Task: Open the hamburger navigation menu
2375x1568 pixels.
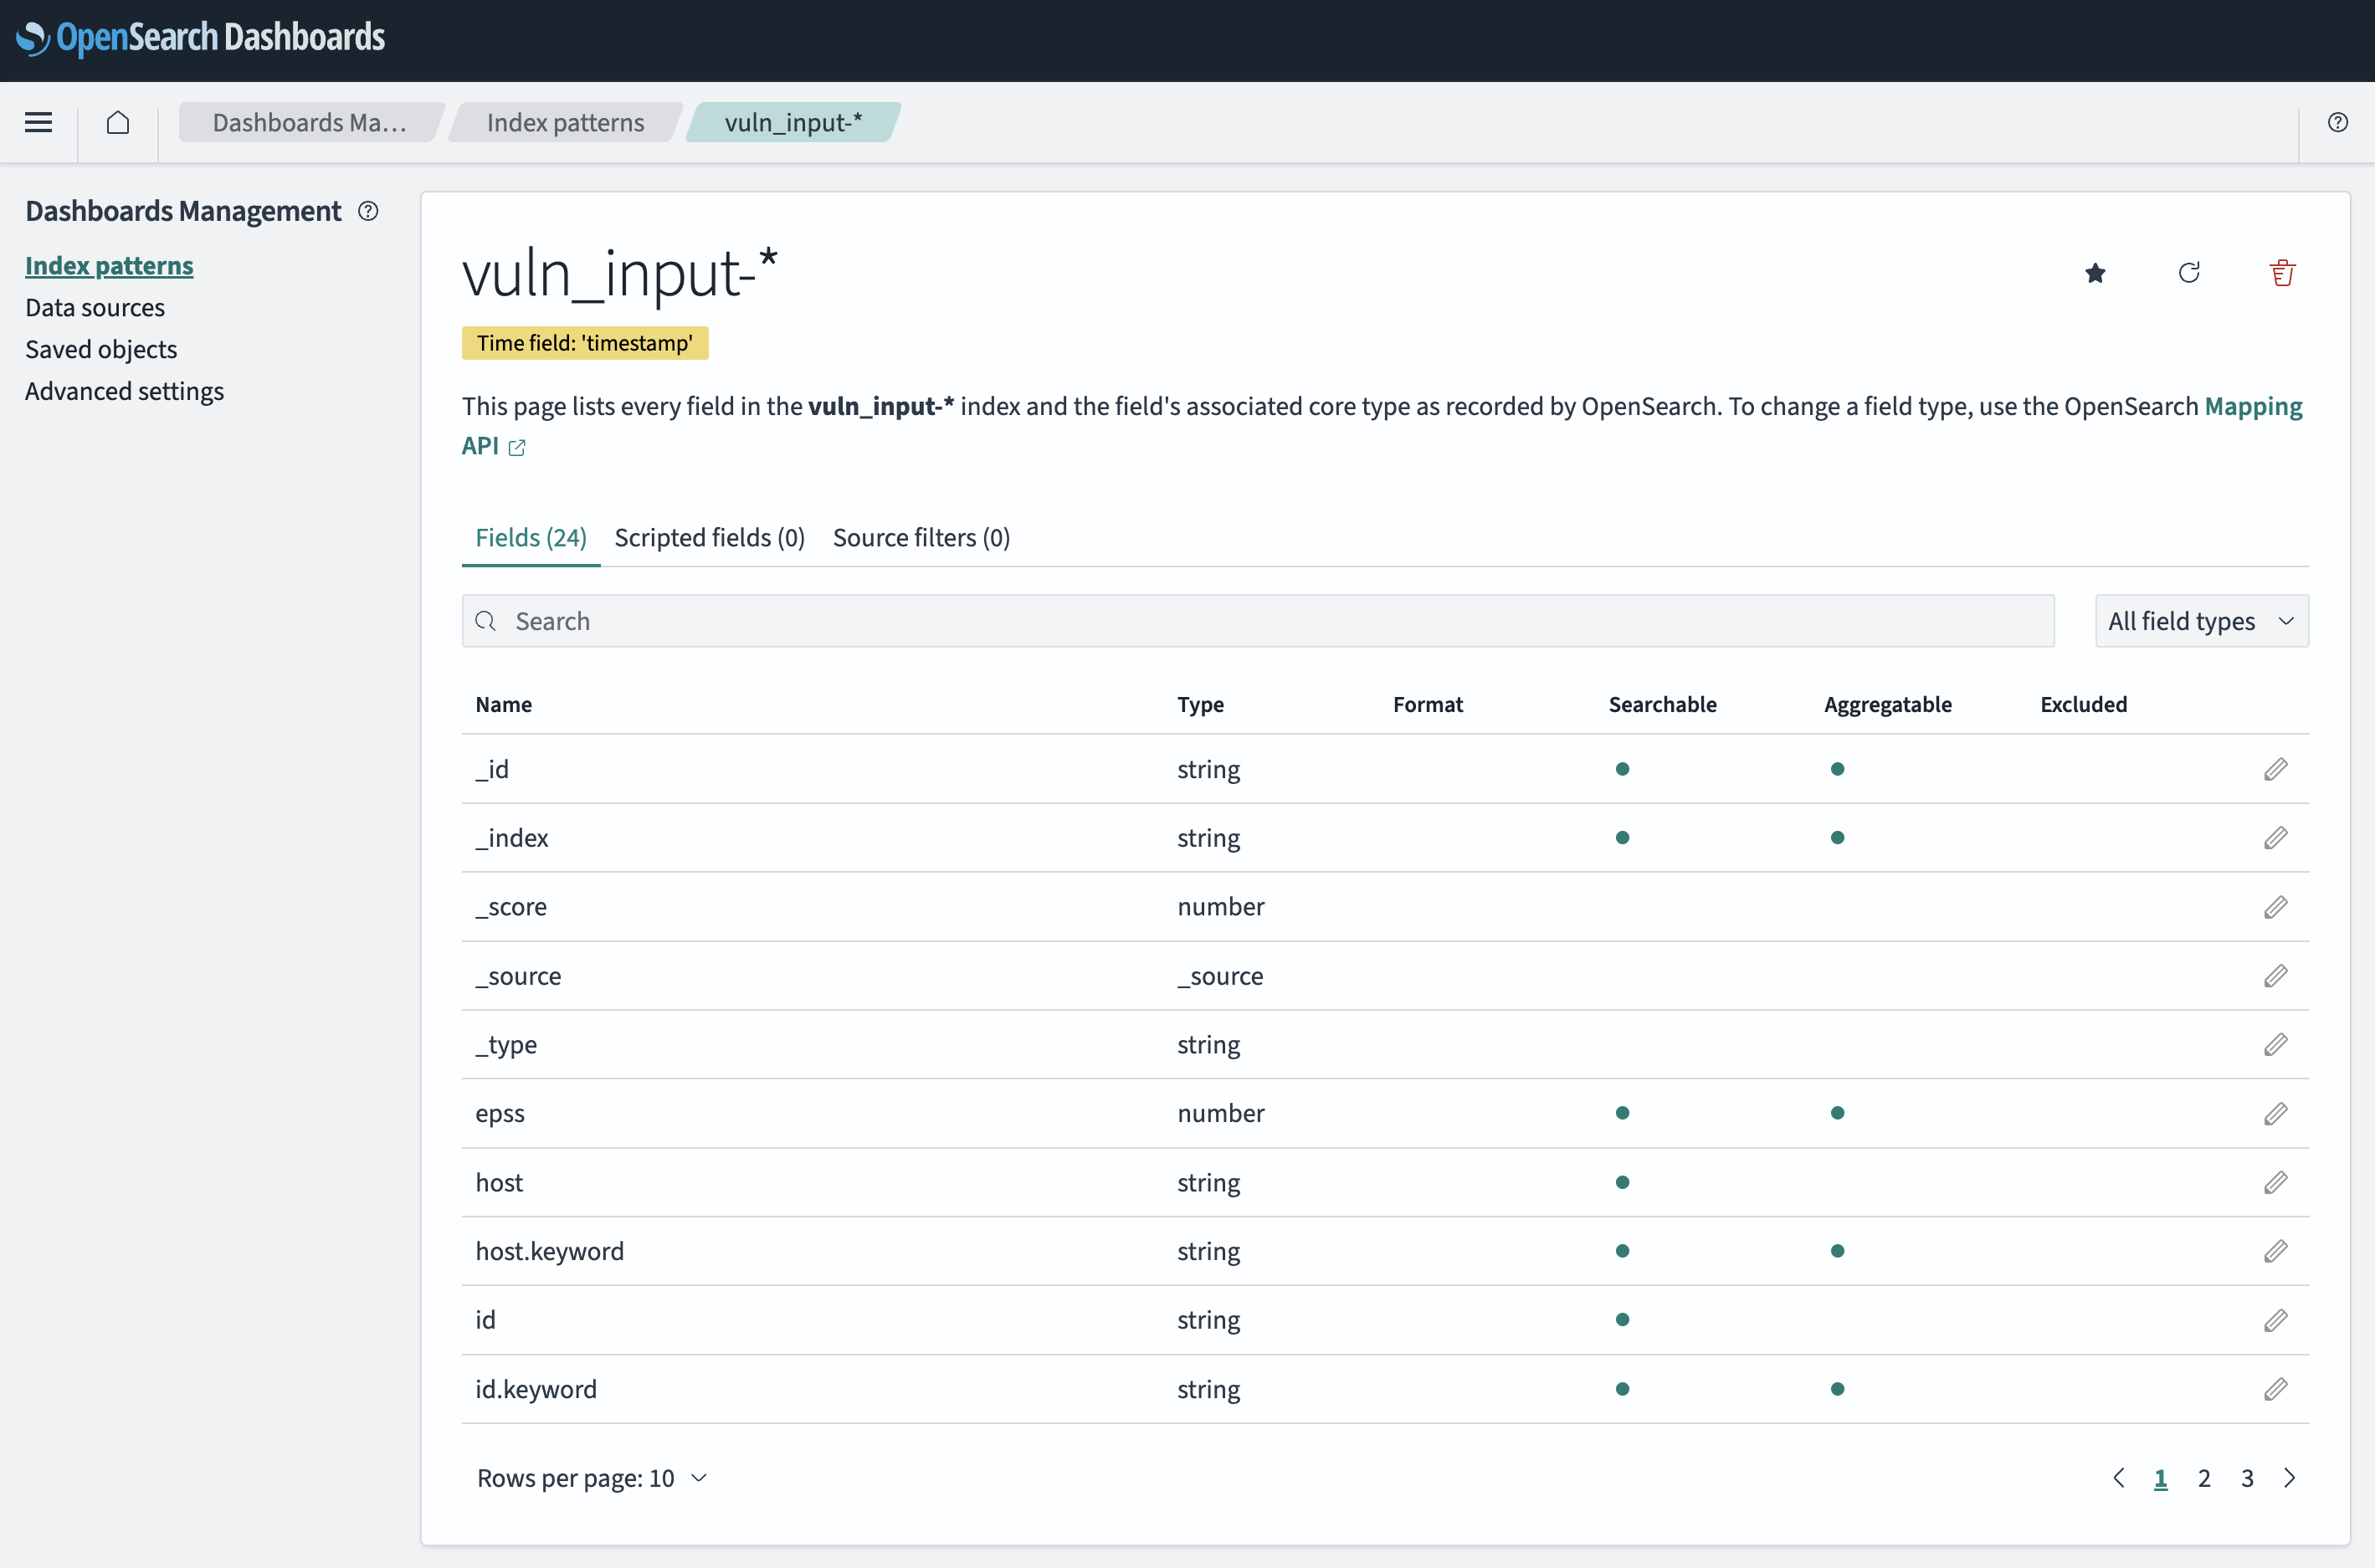Action: coord(38,122)
